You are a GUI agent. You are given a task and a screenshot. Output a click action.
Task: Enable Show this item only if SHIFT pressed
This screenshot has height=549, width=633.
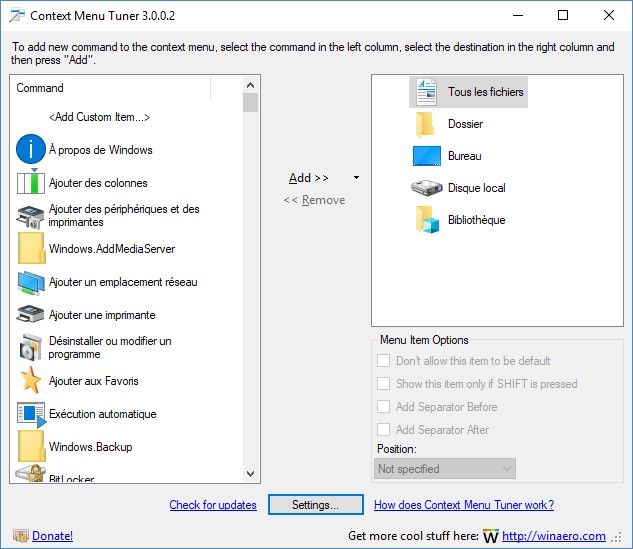[x=384, y=384]
